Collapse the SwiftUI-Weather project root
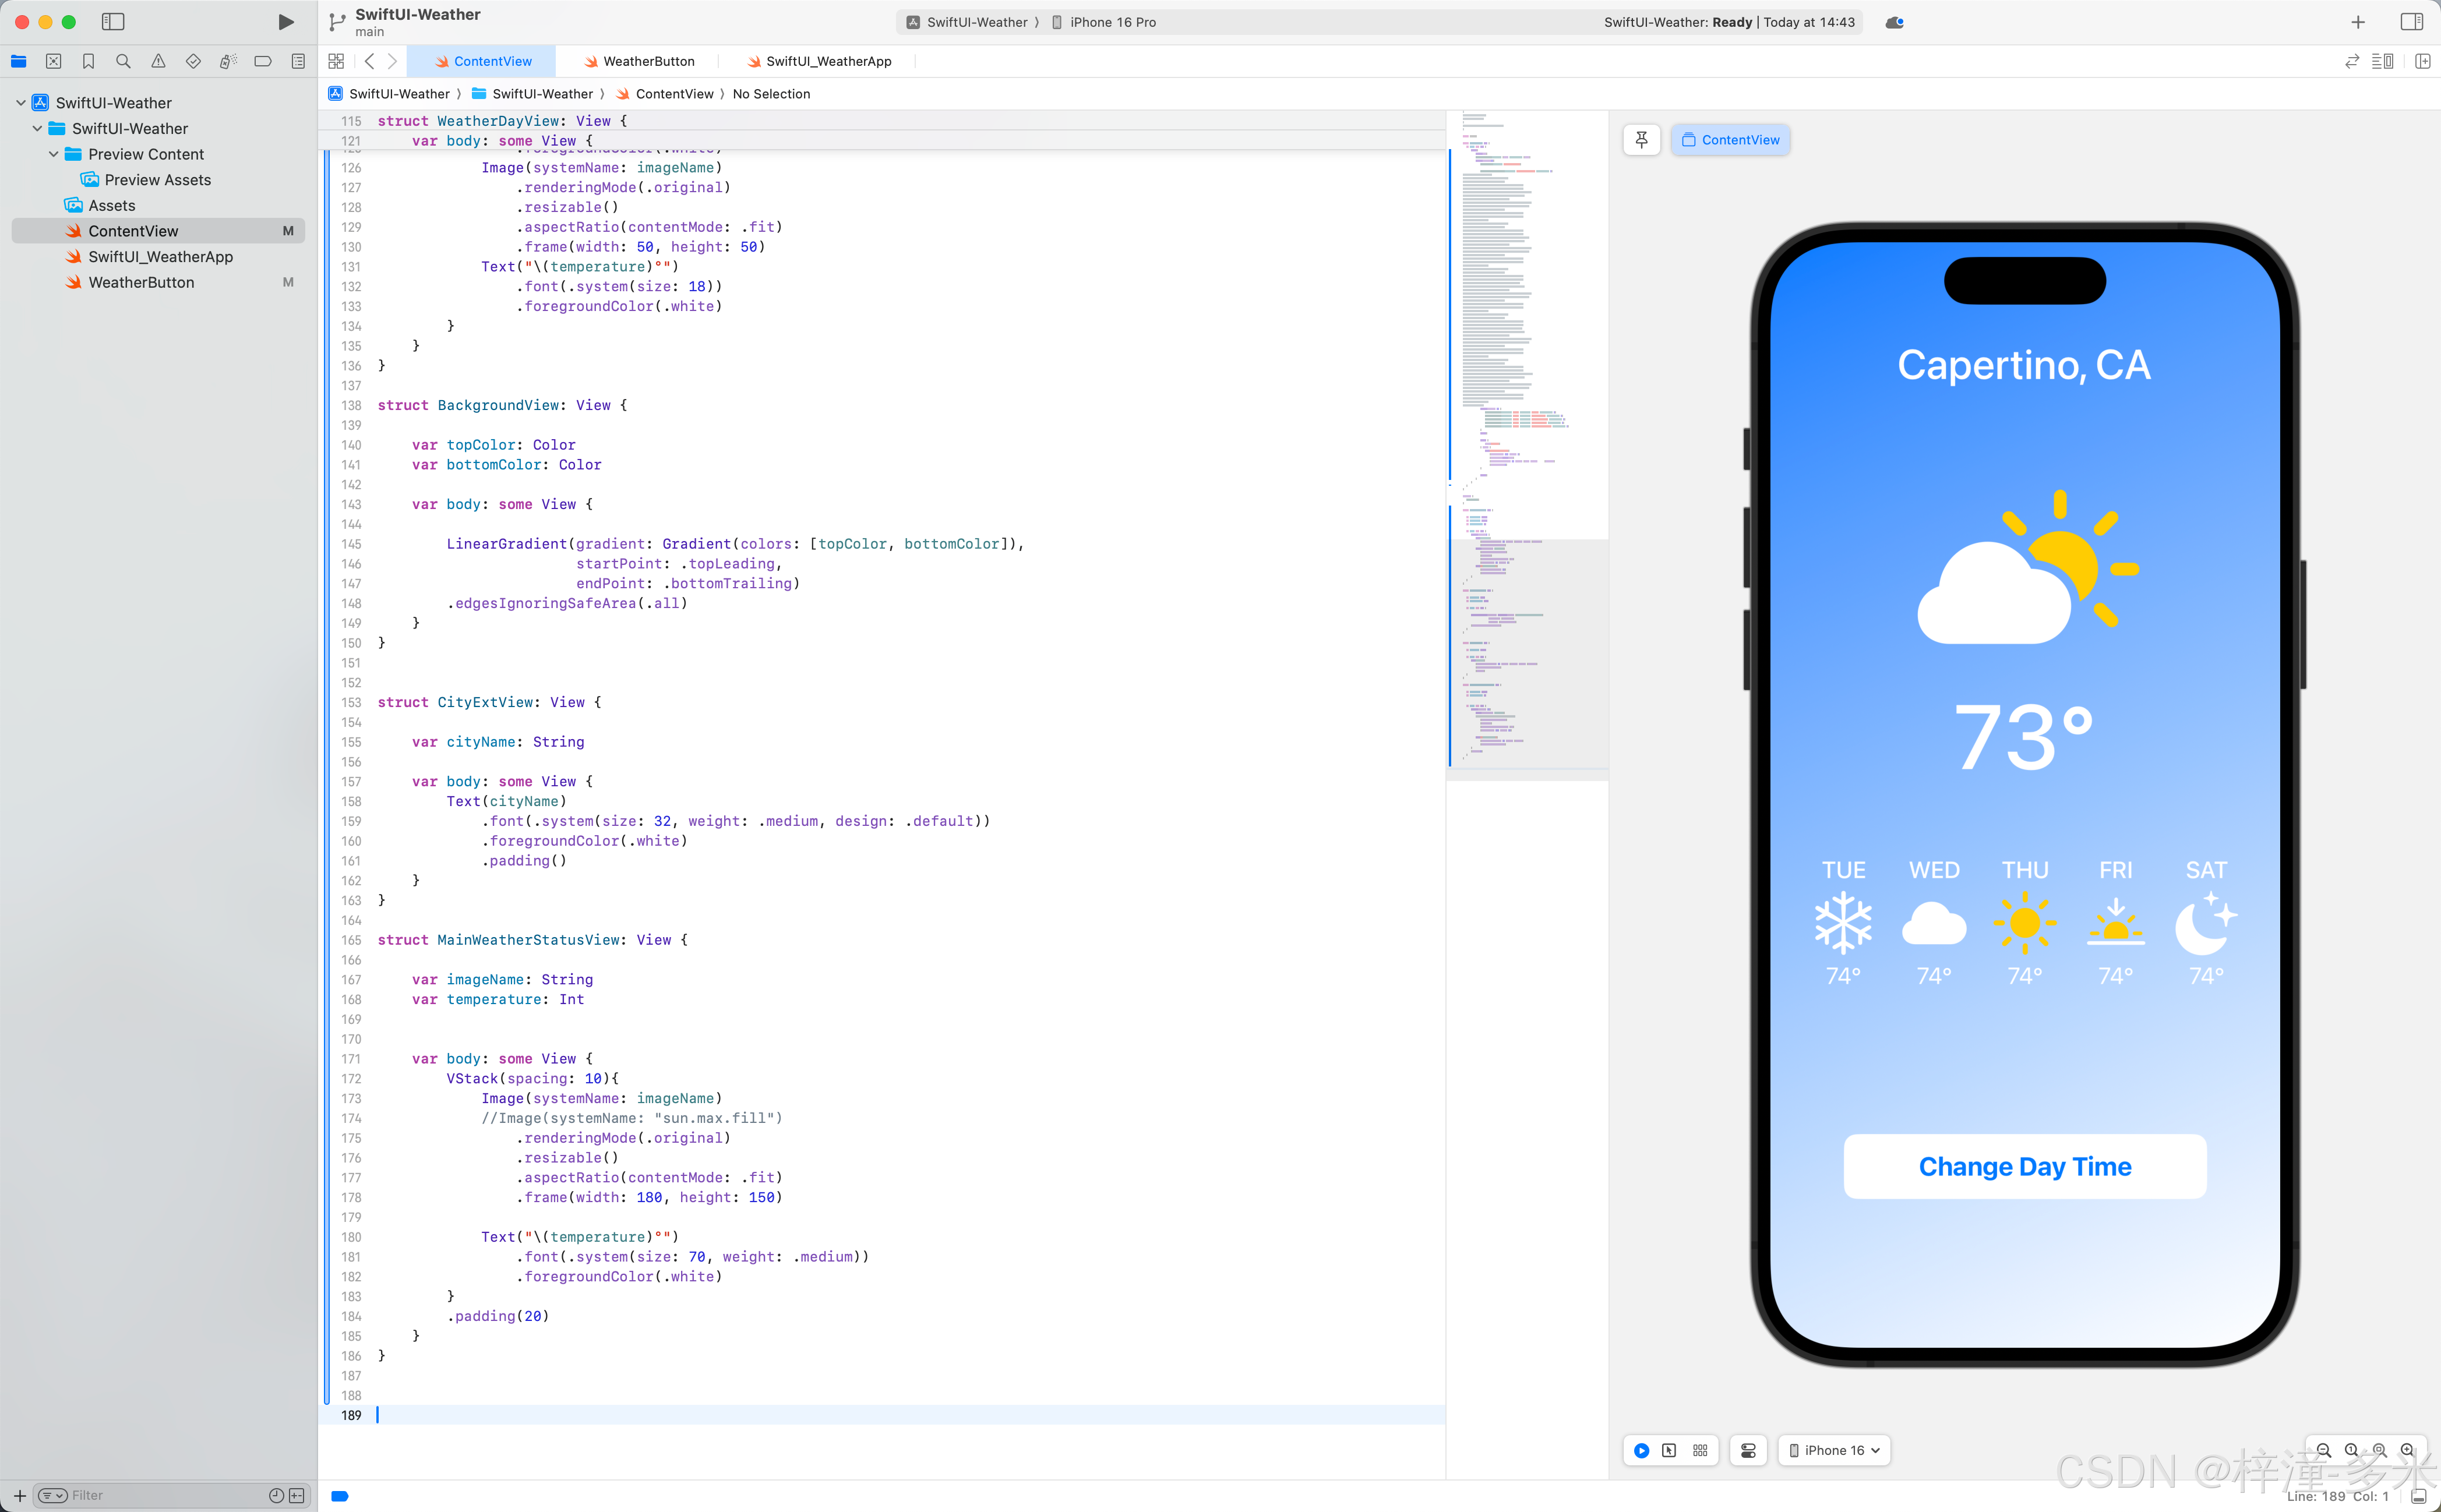 (21, 103)
